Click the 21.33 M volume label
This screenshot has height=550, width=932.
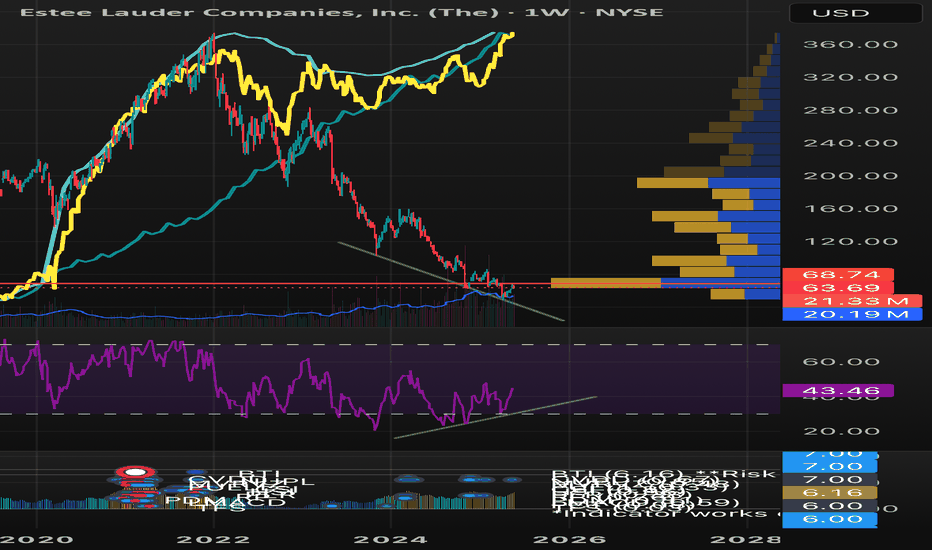point(852,301)
